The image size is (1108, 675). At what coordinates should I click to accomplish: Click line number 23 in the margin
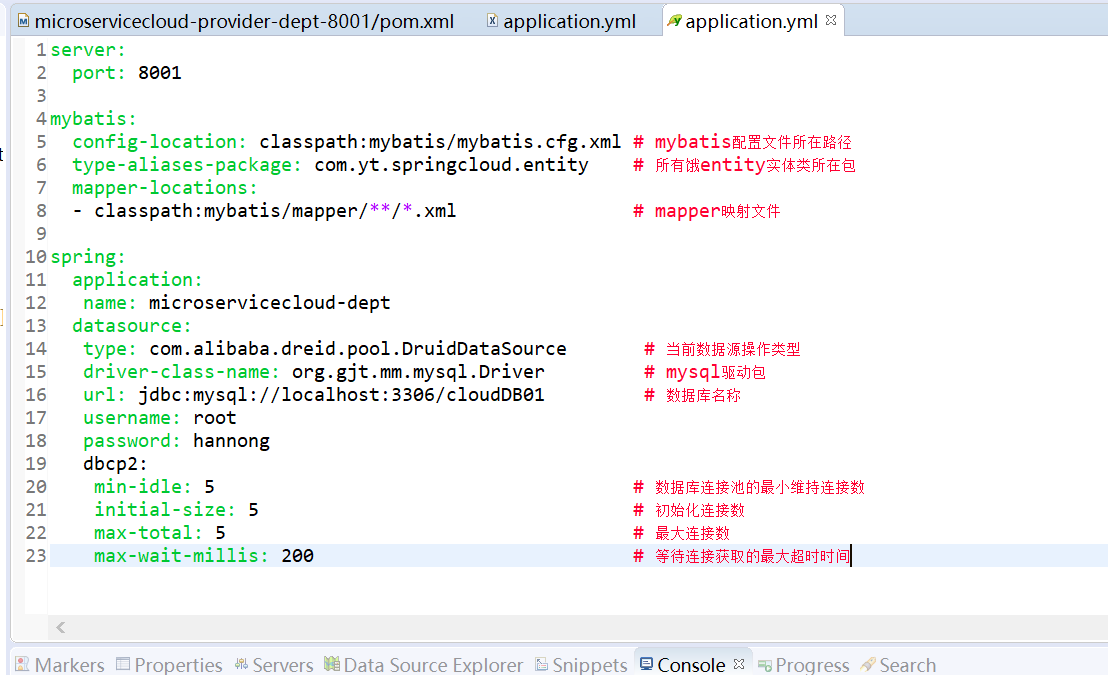(x=35, y=555)
